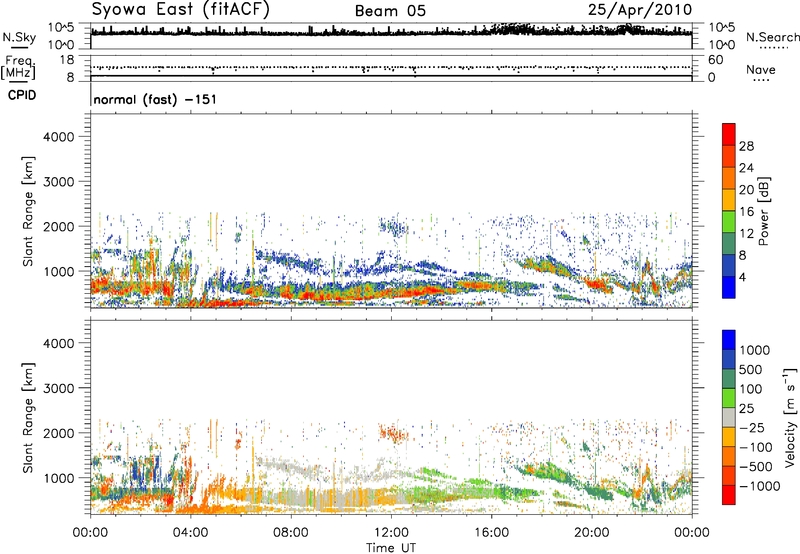Click the blue top of velocity colorbar
Screen dimensions: 800x554
coord(729,340)
